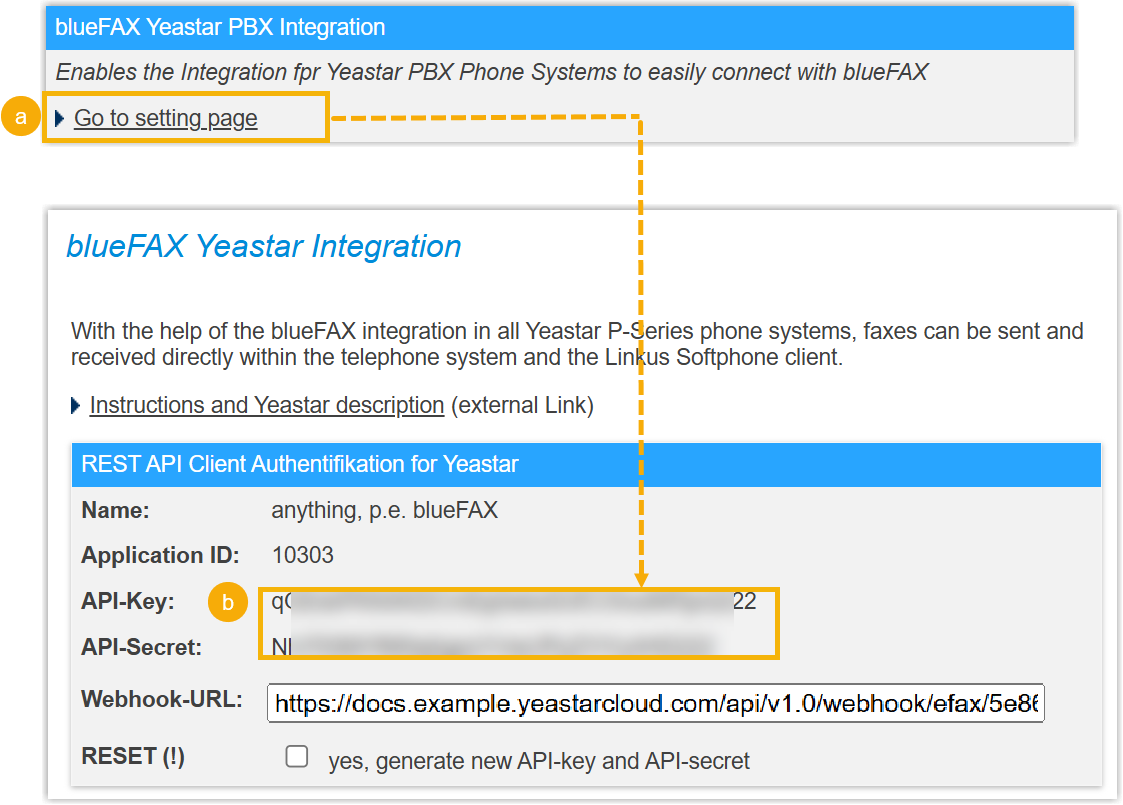
Task: Tick the RESET generate new API-key checkbox
Action: tap(297, 757)
